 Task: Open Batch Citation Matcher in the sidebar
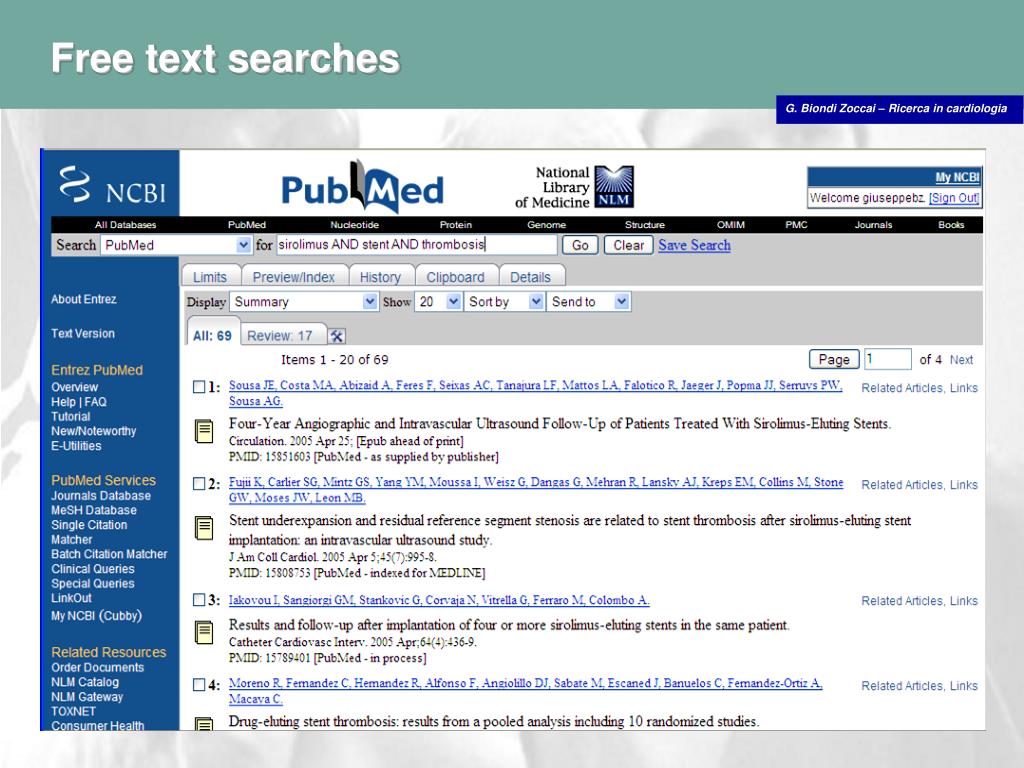109,554
